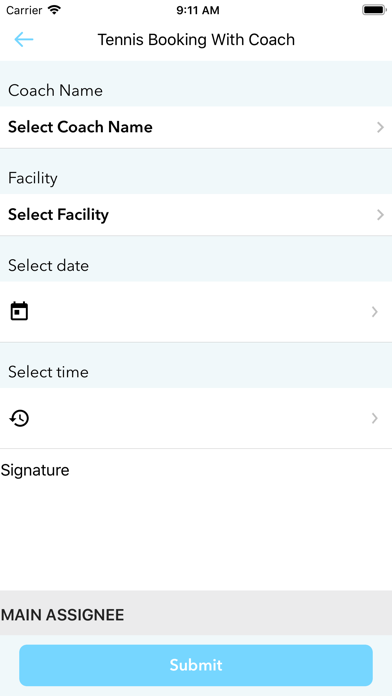Choose Select Facility option
The width and height of the screenshot is (392, 696).
click(x=196, y=214)
